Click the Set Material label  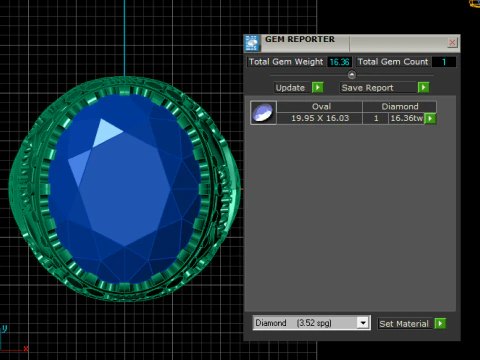(x=404, y=324)
